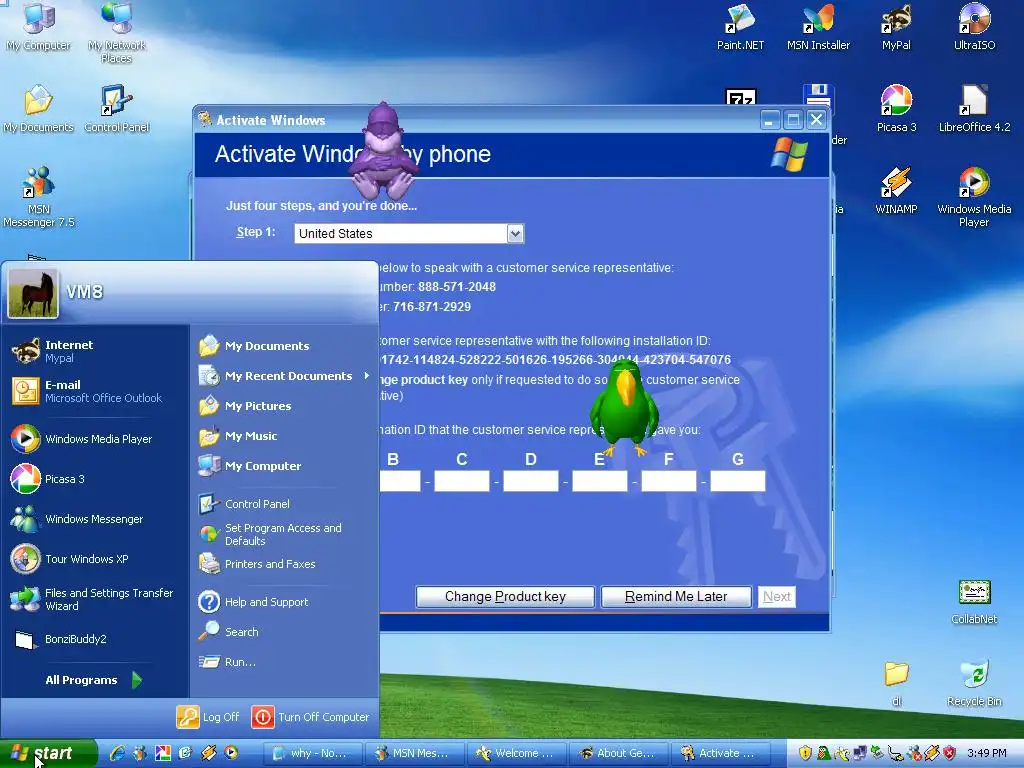Open Search from Start menu
This screenshot has height=768, width=1024.
click(x=285, y=632)
